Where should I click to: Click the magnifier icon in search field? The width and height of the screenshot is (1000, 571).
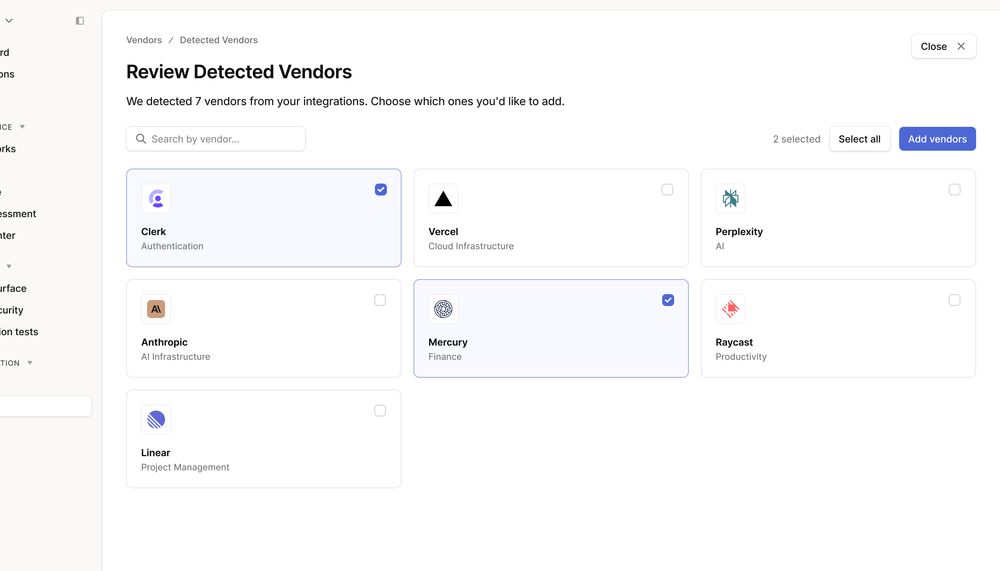click(x=141, y=138)
